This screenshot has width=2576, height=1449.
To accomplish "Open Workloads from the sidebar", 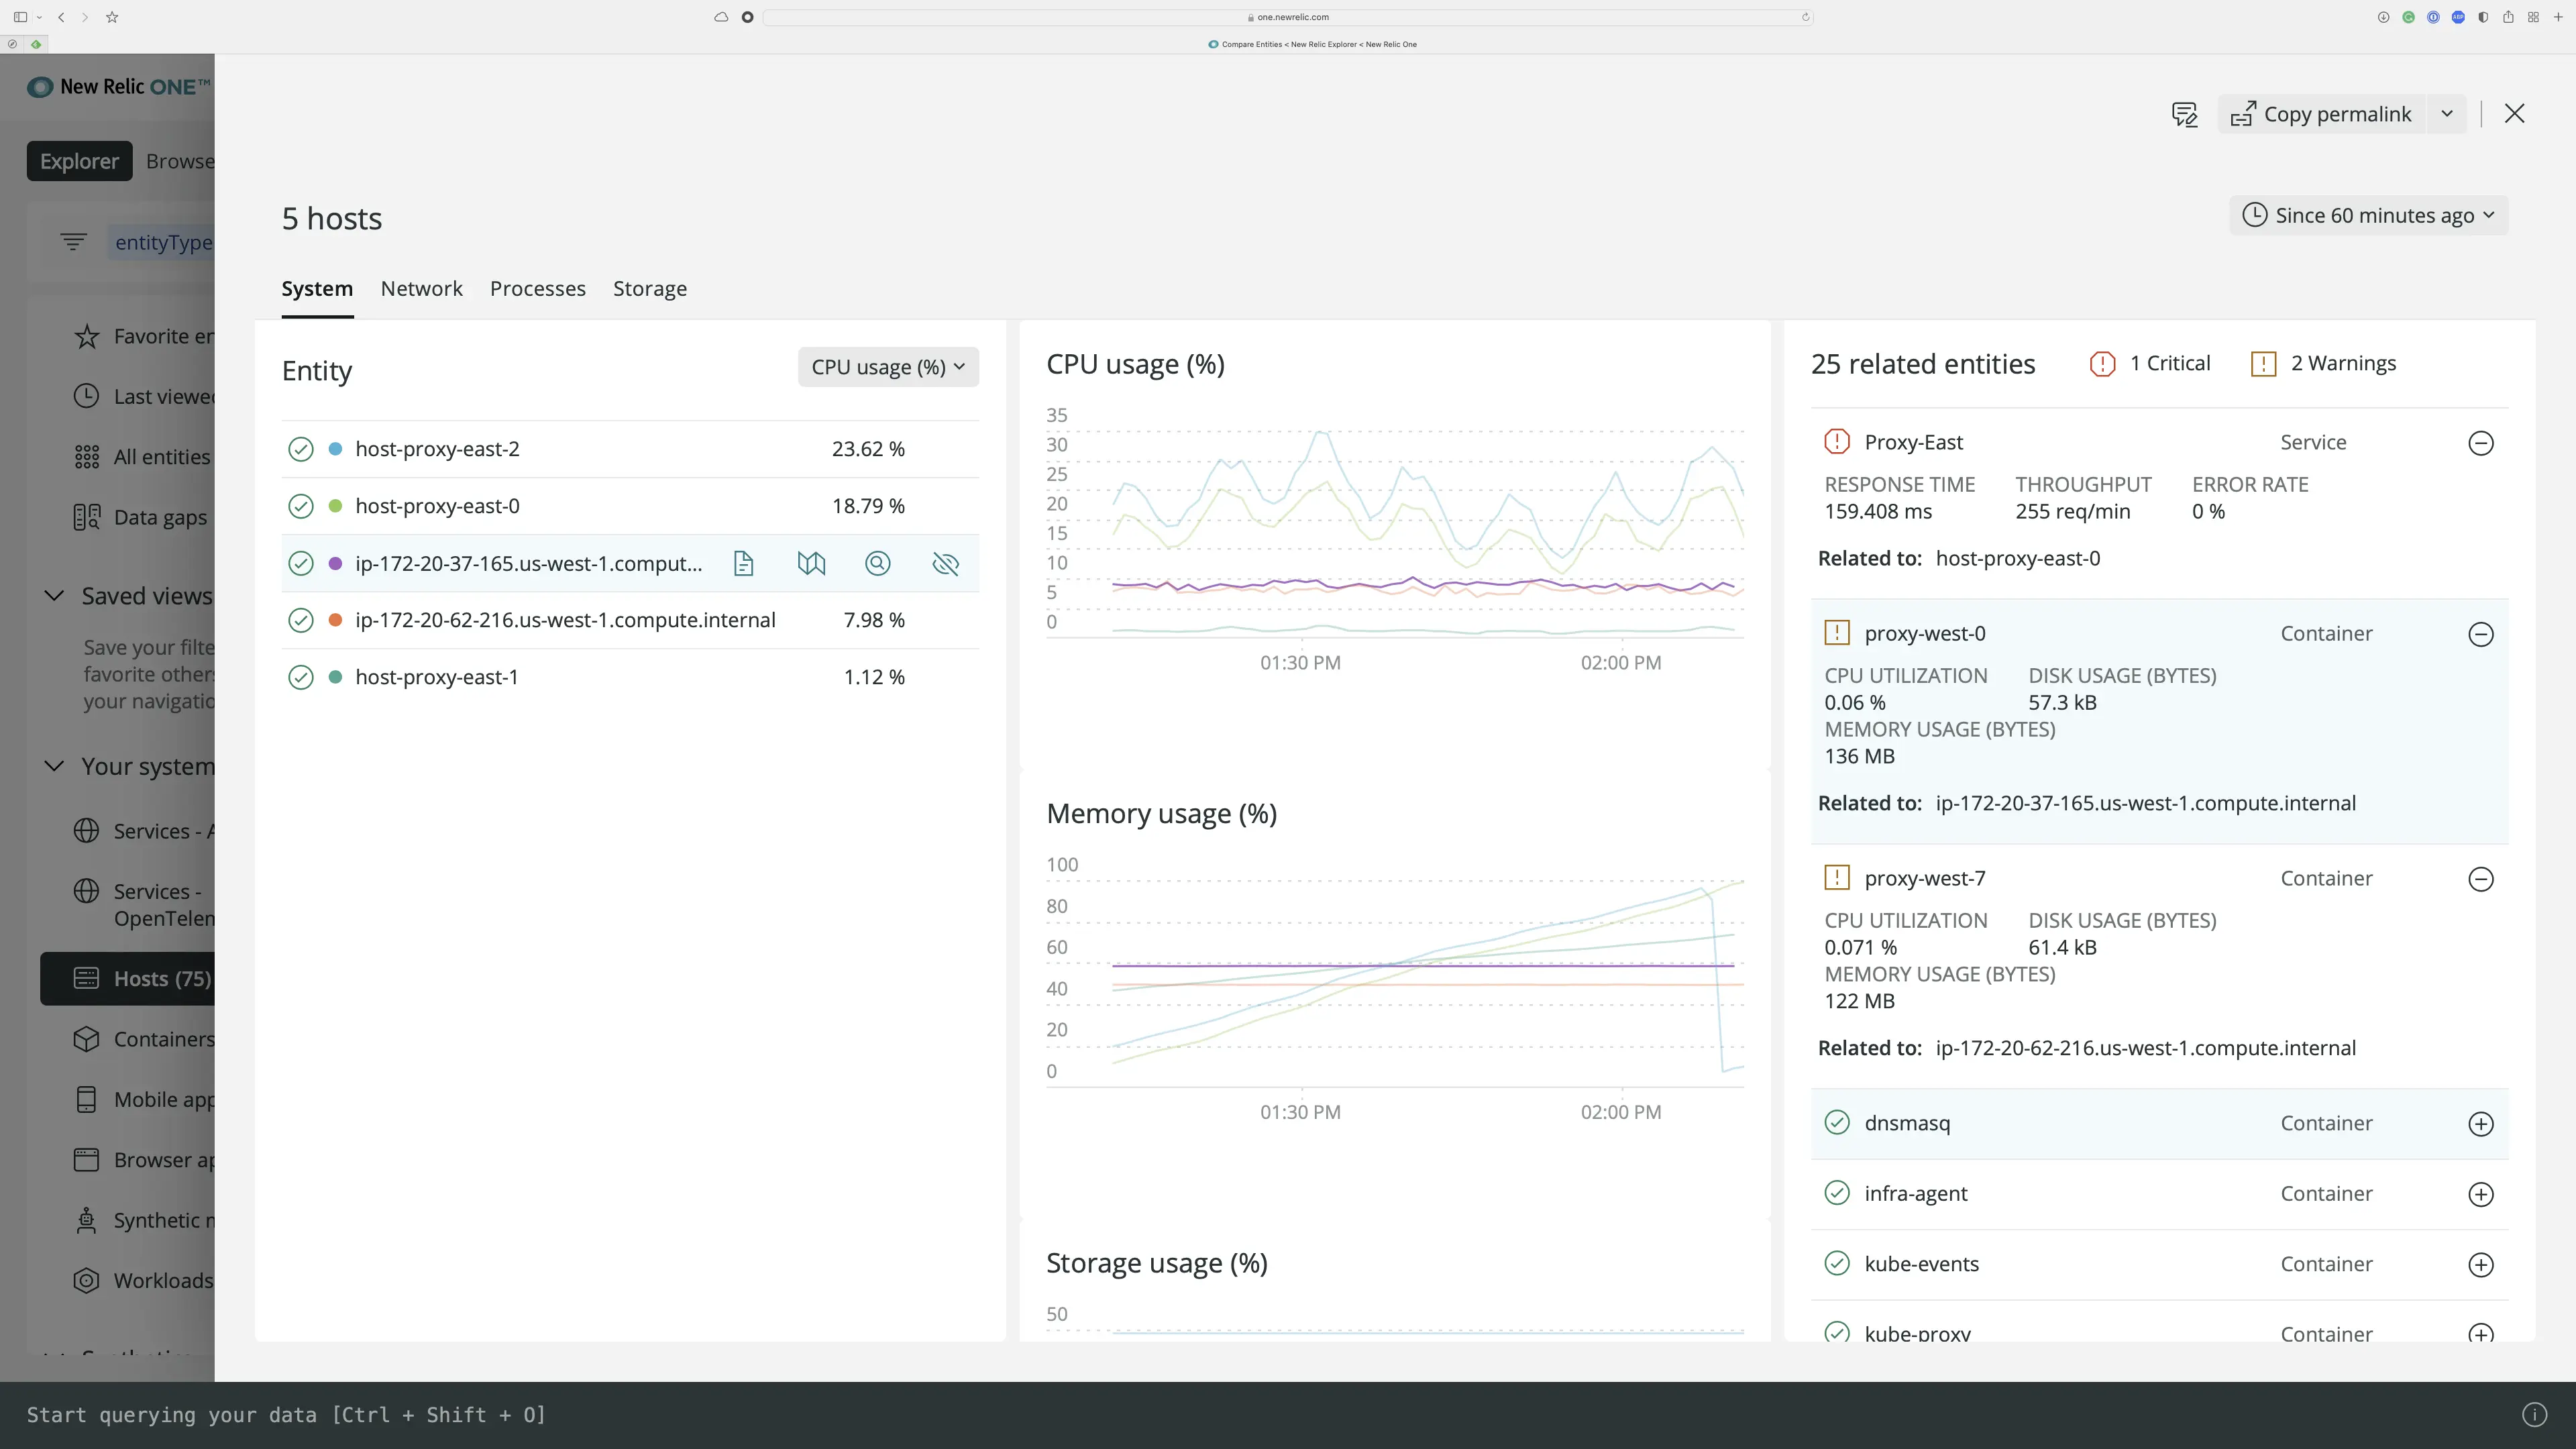I will click(162, 1280).
